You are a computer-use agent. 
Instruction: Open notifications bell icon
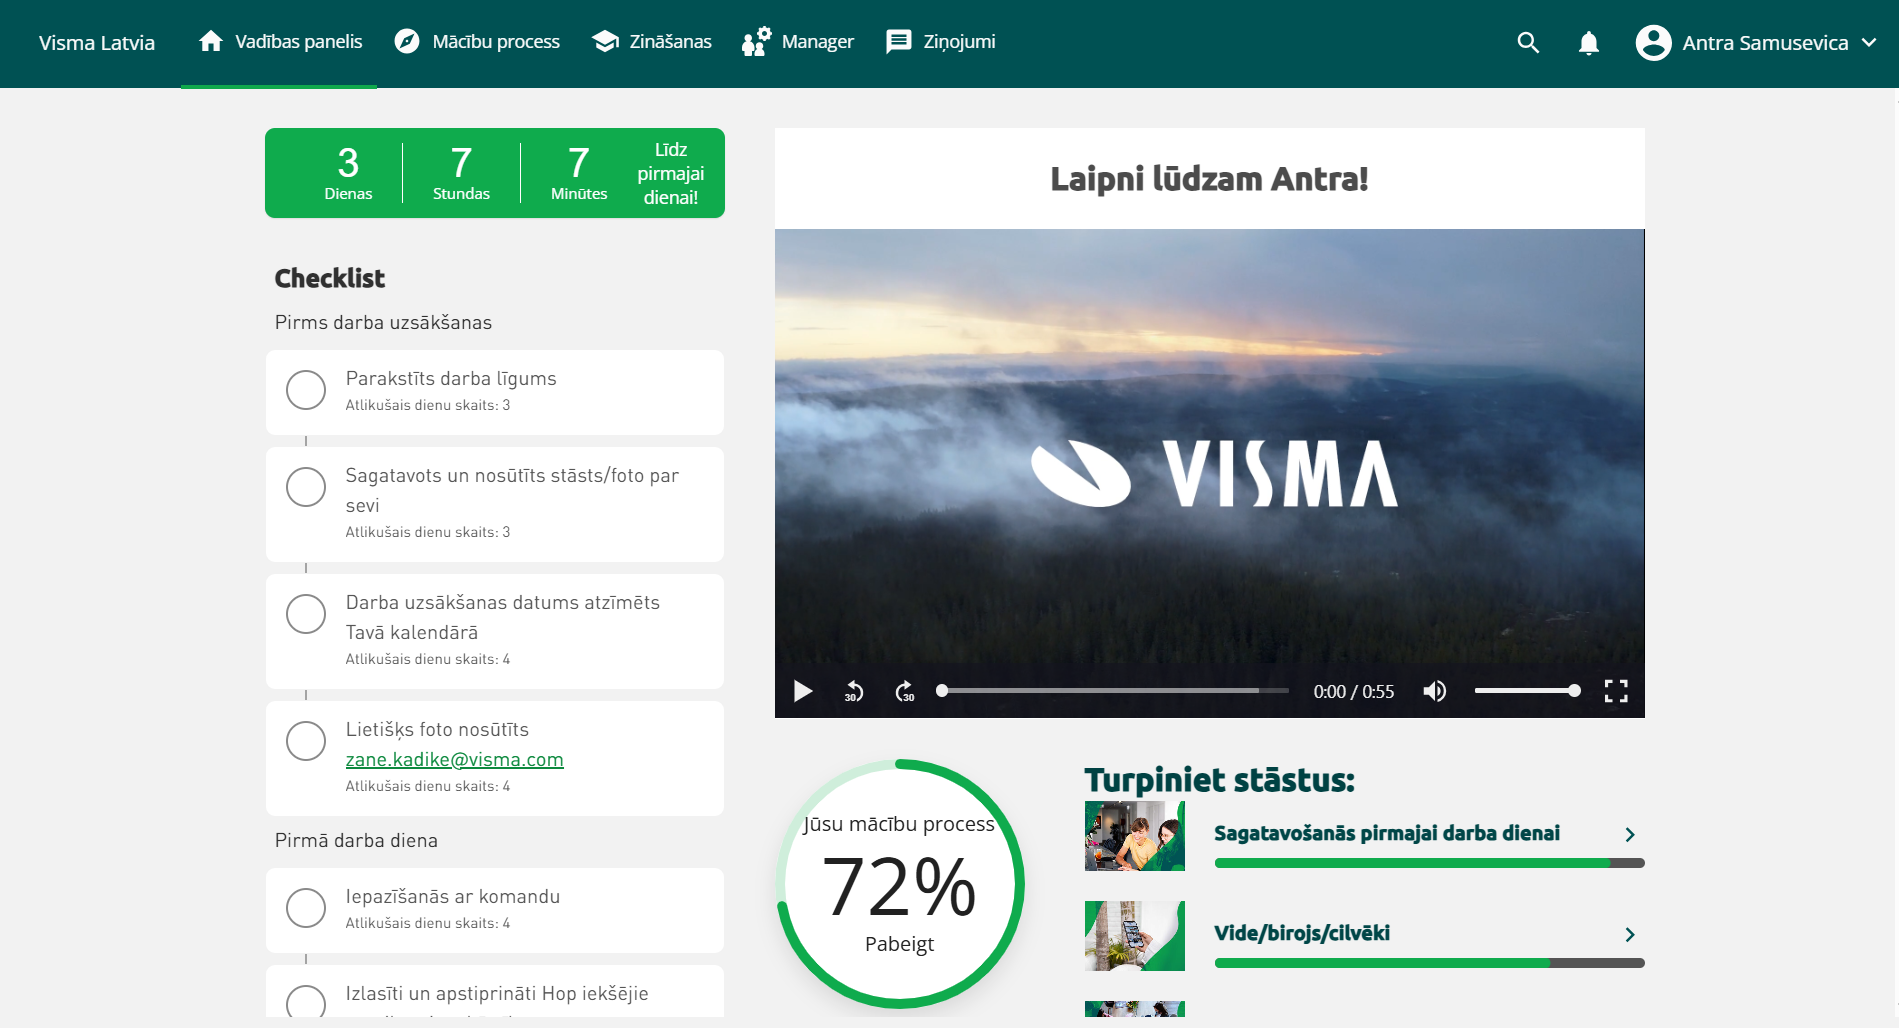pyautogui.click(x=1588, y=43)
